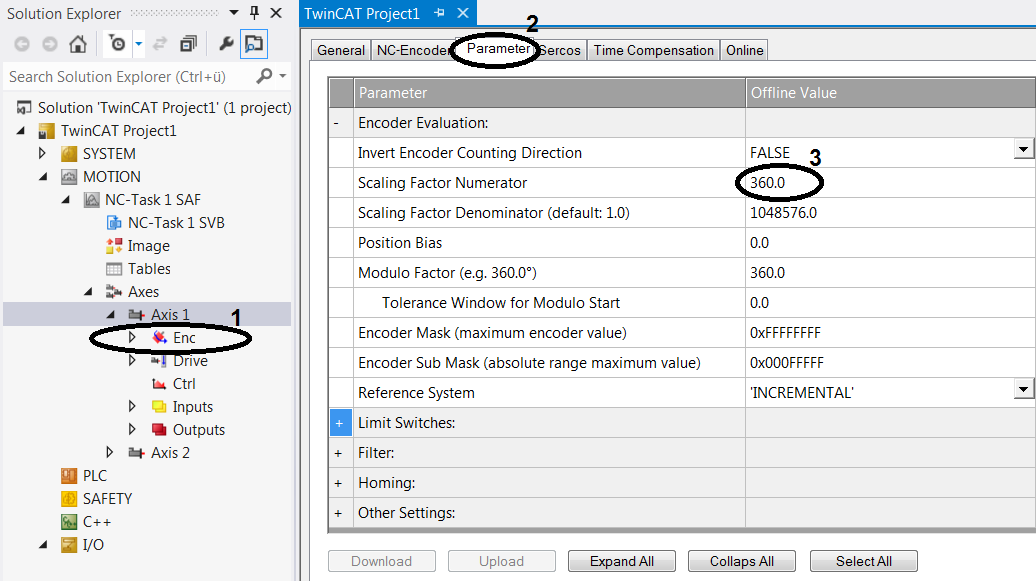The width and height of the screenshot is (1036, 581).
Task: Click the Enc encoder icon
Action: [159, 338]
